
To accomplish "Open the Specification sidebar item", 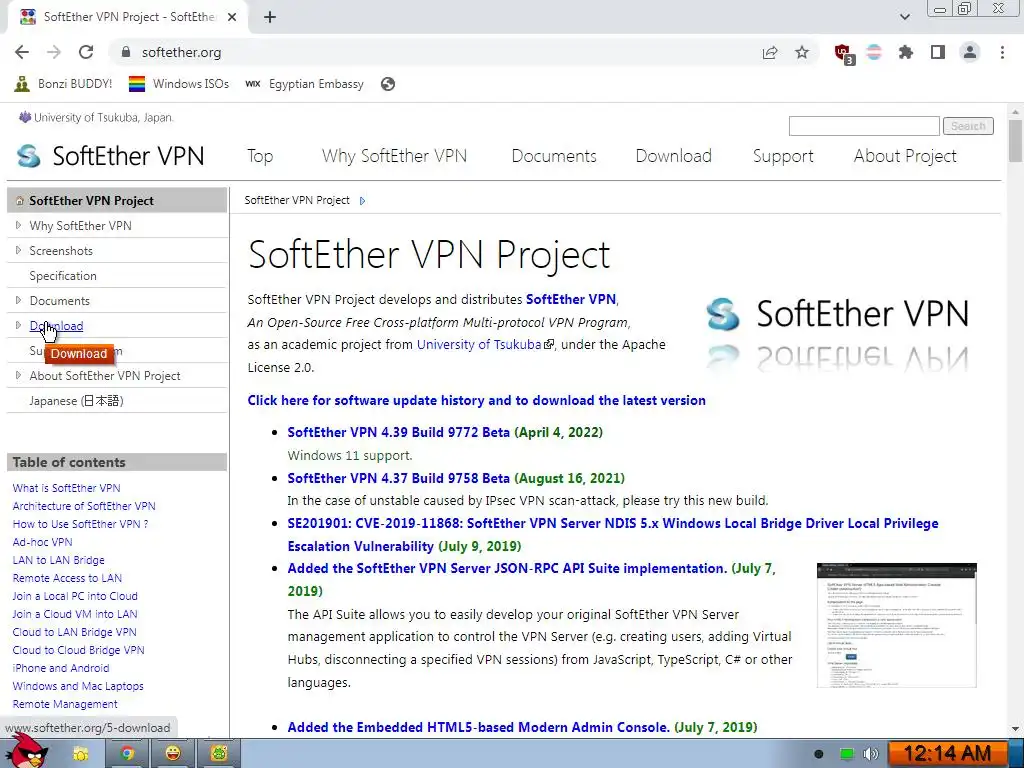I will (63, 276).
